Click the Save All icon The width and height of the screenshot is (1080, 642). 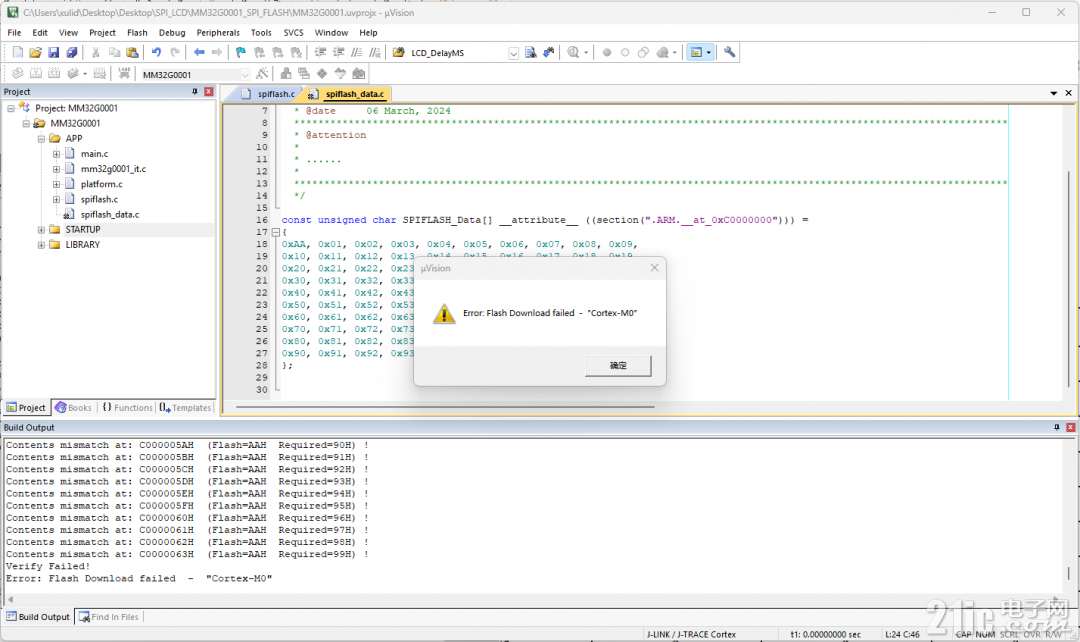click(x=72, y=52)
